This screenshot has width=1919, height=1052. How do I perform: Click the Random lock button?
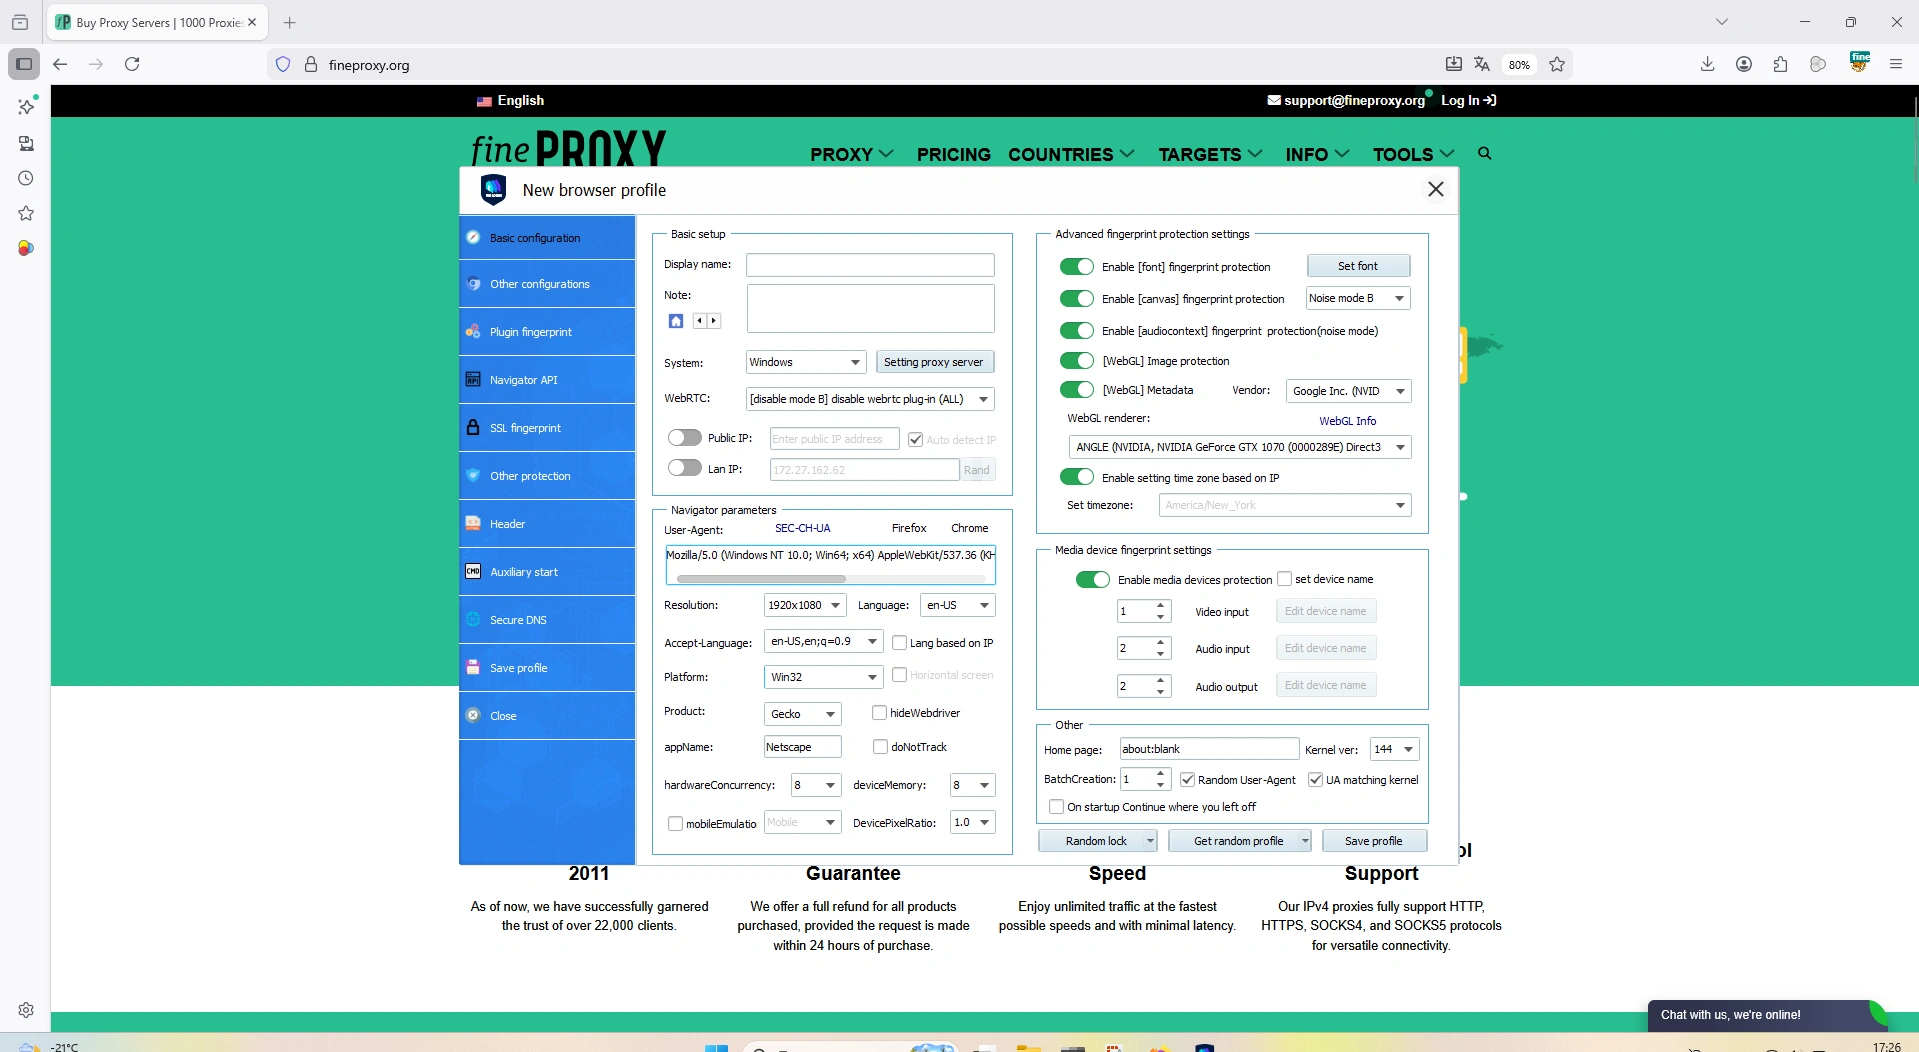click(1097, 841)
